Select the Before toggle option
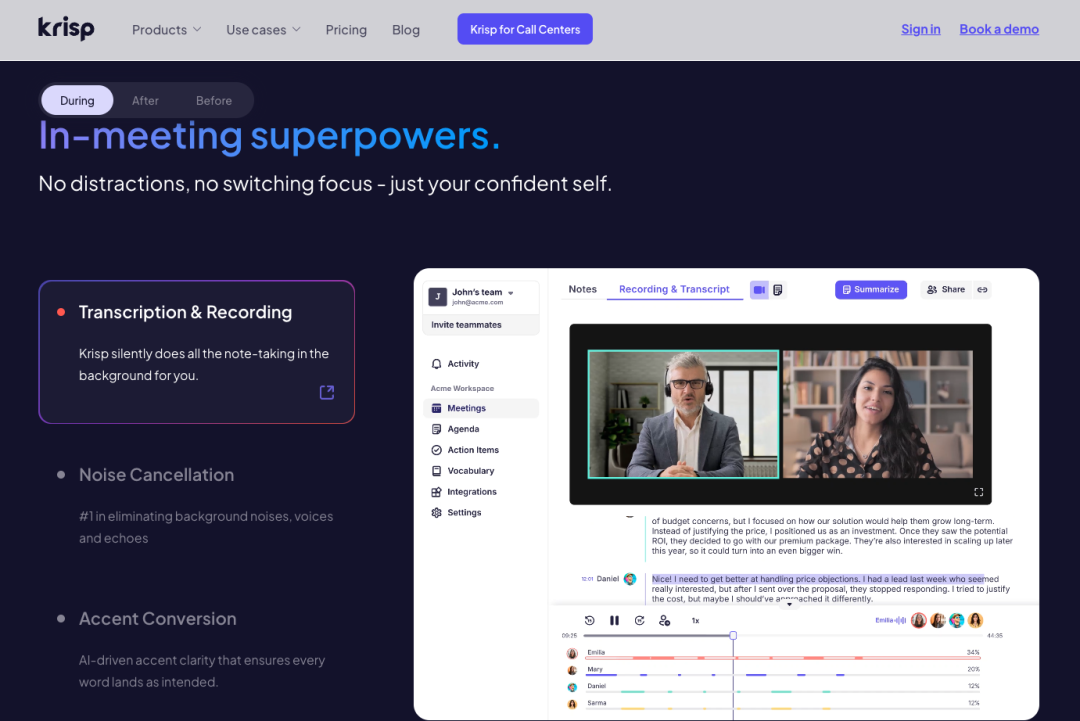Screen dimensions: 1080x721 214,101
